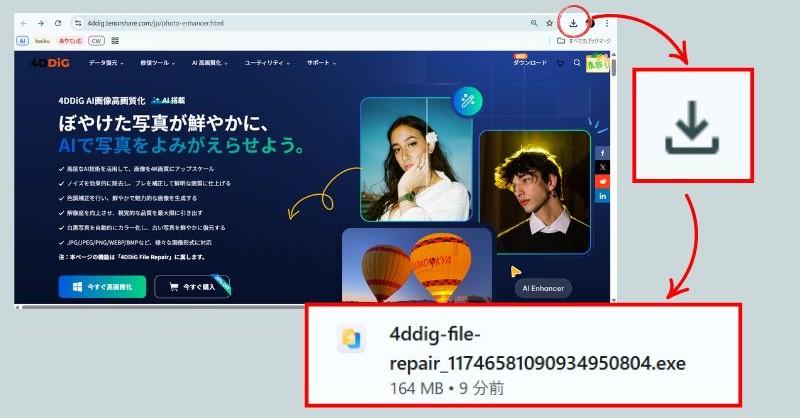
Task: Go back using the browser back arrow
Action: point(24,23)
